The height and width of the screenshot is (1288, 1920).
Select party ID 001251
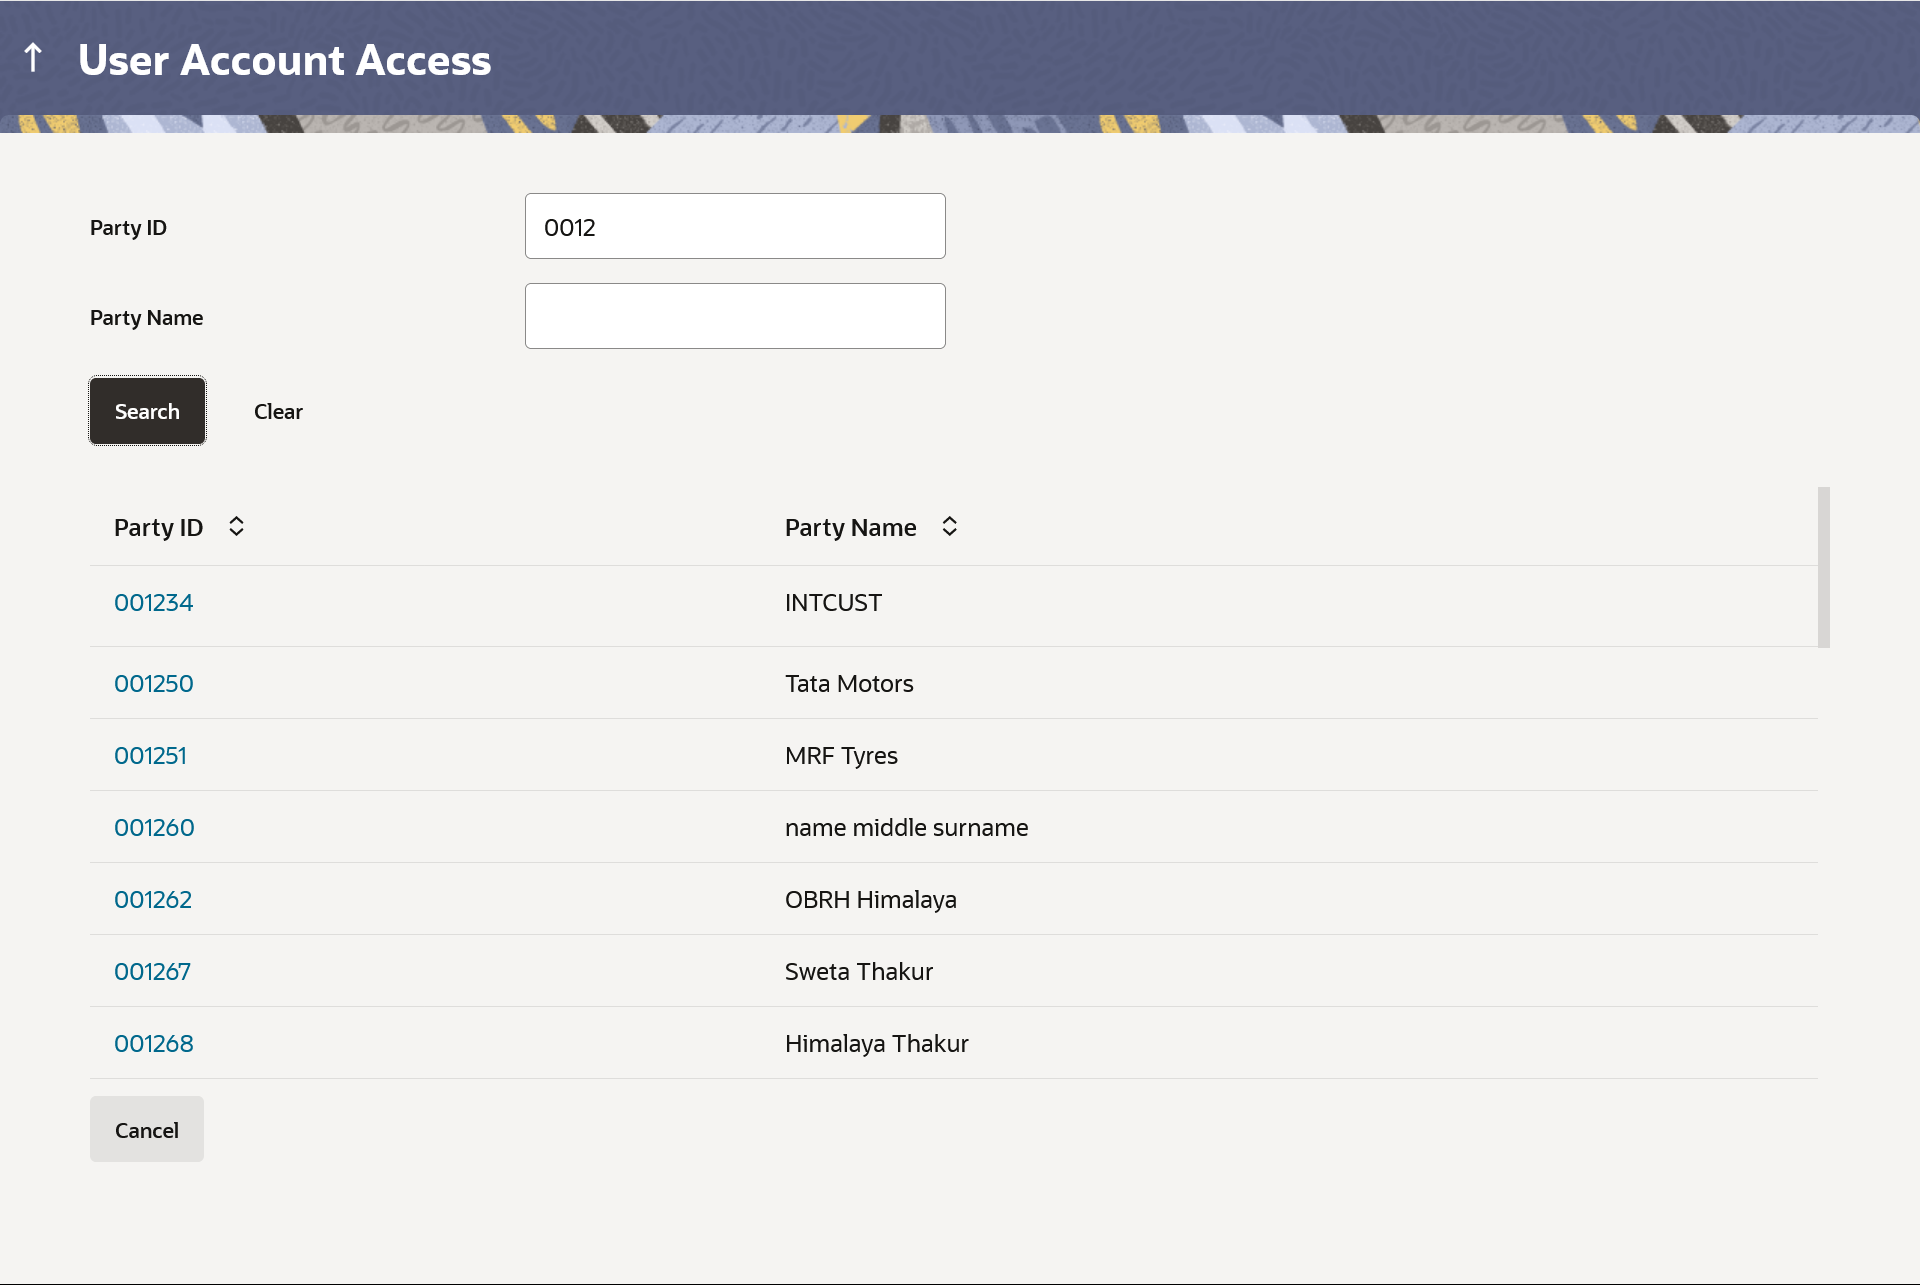tap(150, 756)
